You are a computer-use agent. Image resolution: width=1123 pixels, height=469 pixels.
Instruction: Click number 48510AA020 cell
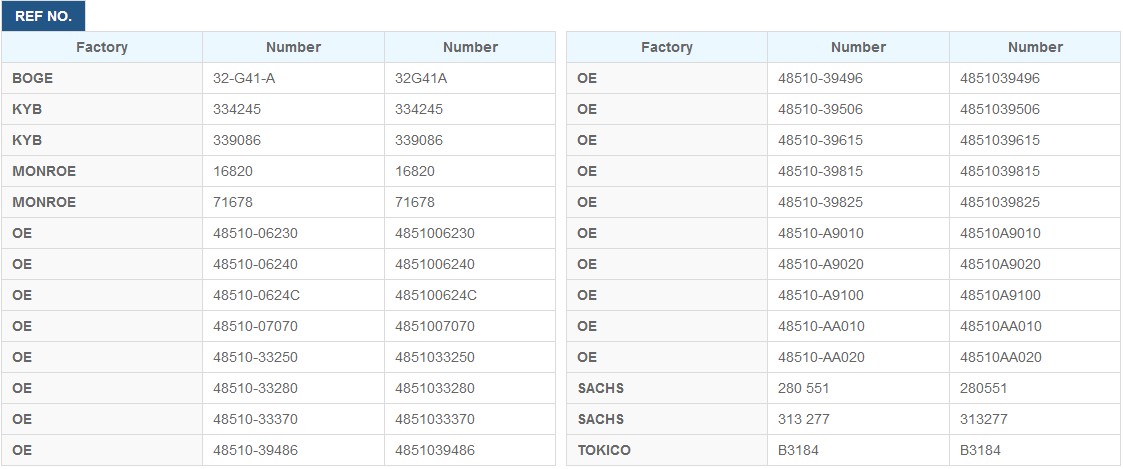(x=1036, y=357)
